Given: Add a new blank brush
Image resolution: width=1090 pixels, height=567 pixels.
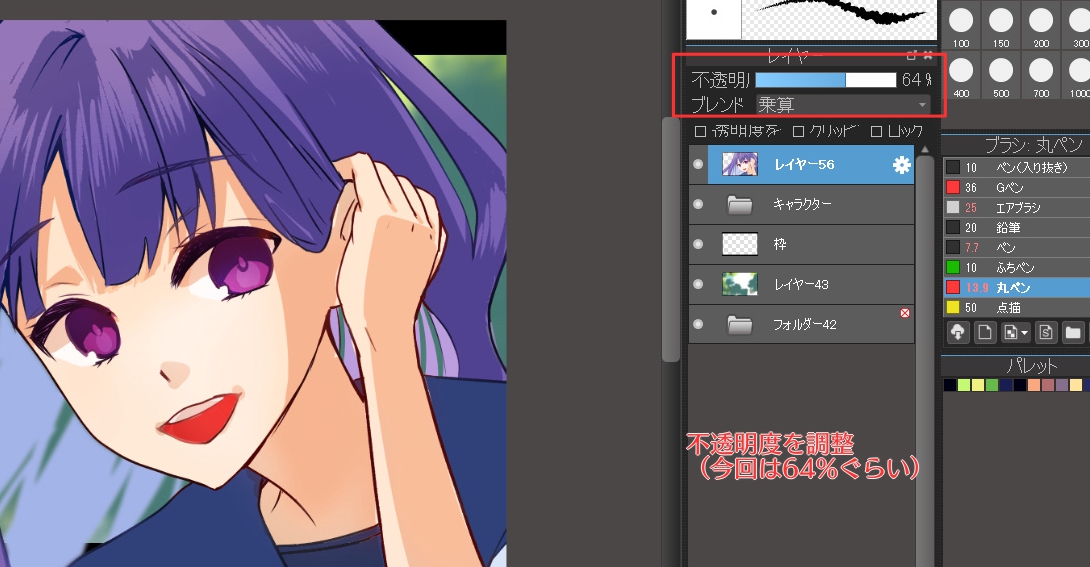Looking at the screenshot, I should (985, 332).
